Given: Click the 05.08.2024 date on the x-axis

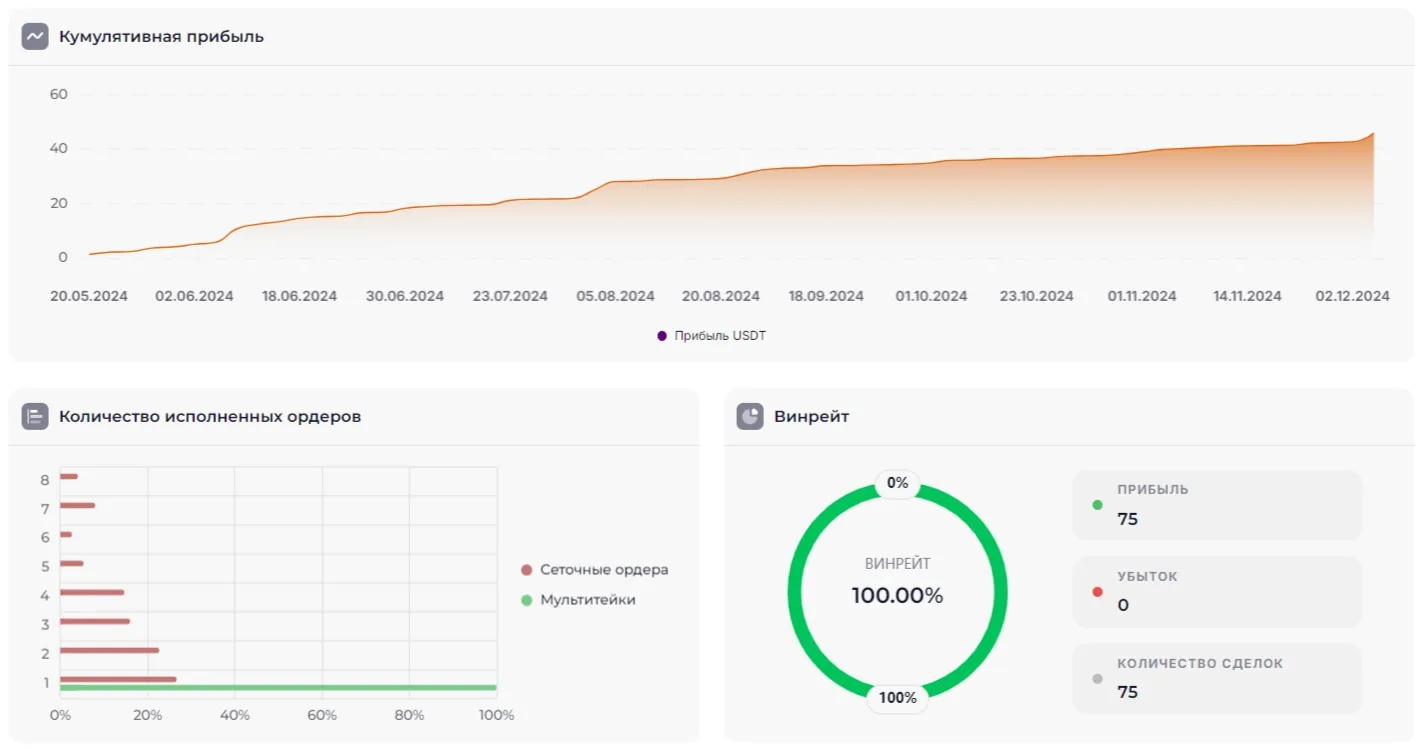Looking at the screenshot, I should tap(615, 296).
